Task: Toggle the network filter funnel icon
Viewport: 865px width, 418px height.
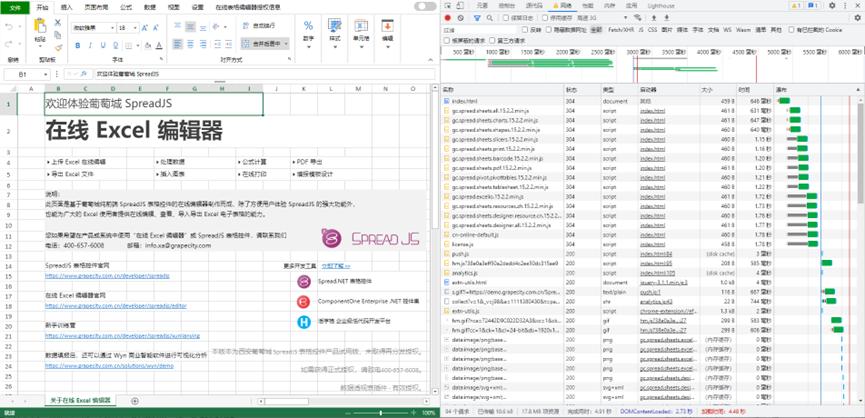Action: (x=477, y=18)
